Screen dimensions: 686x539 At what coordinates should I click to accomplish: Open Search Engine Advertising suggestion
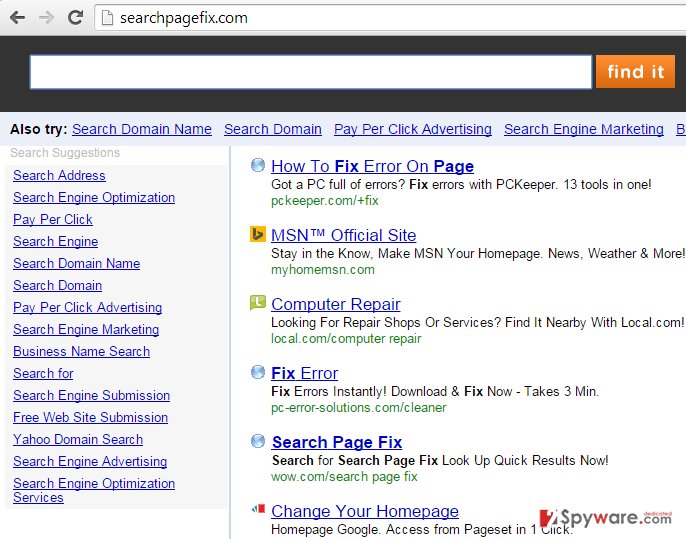pyautogui.click(x=90, y=461)
